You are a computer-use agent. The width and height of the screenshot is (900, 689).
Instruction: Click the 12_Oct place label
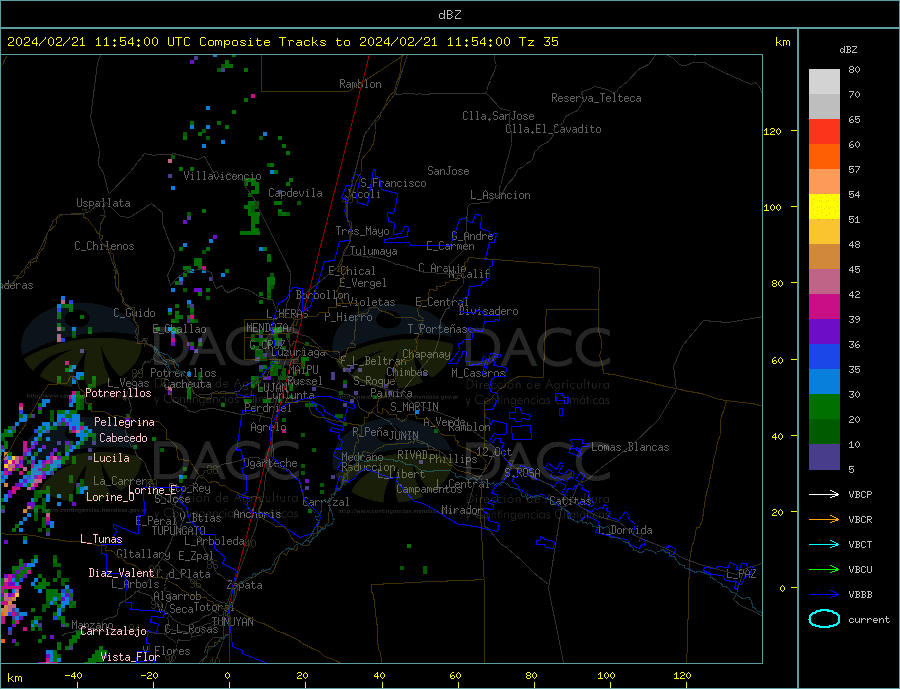pyautogui.click(x=494, y=452)
